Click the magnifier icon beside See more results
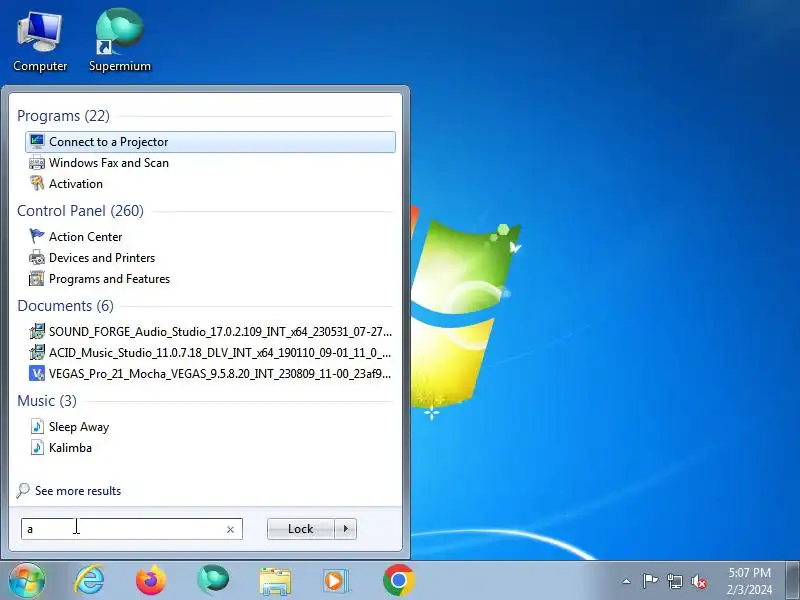This screenshot has height=600, width=800. pyautogui.click(x=22, y=491)
